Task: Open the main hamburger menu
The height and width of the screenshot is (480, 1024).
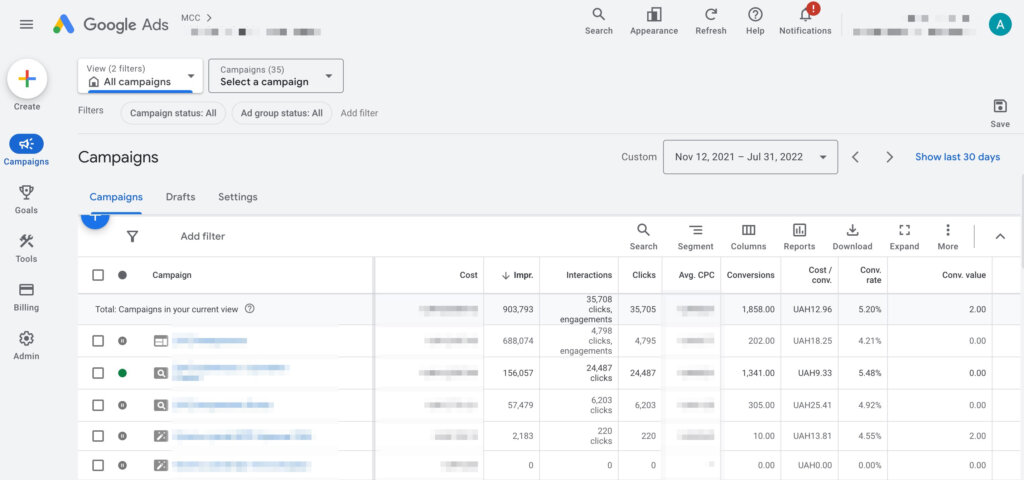Action: pos(26,24)
